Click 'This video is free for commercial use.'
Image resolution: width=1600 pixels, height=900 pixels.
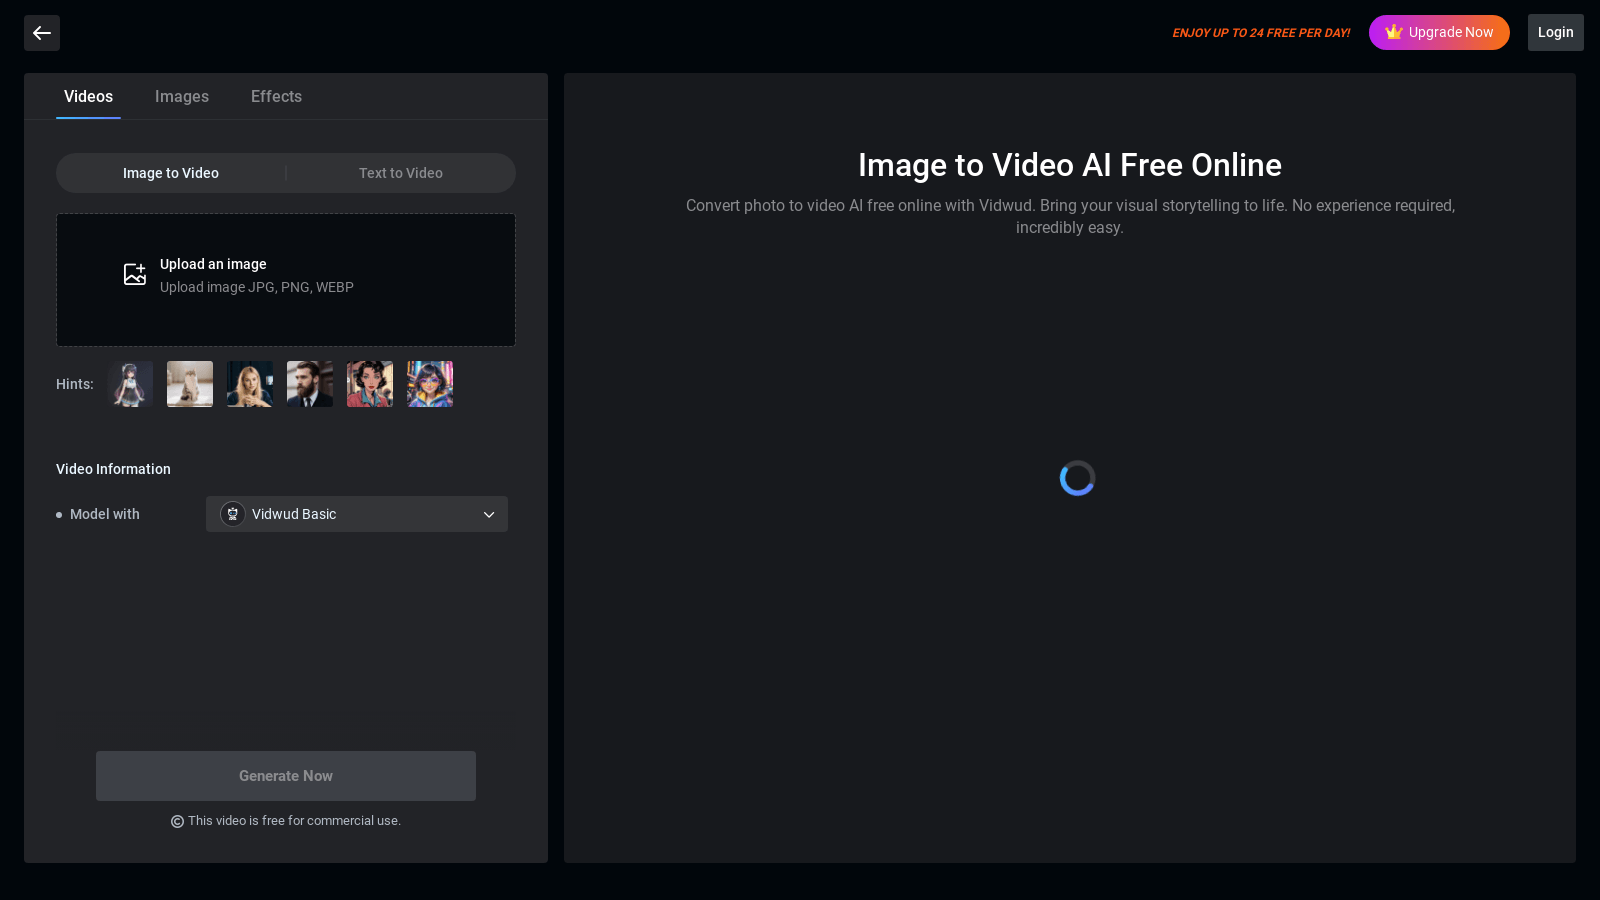coord(294,821)
